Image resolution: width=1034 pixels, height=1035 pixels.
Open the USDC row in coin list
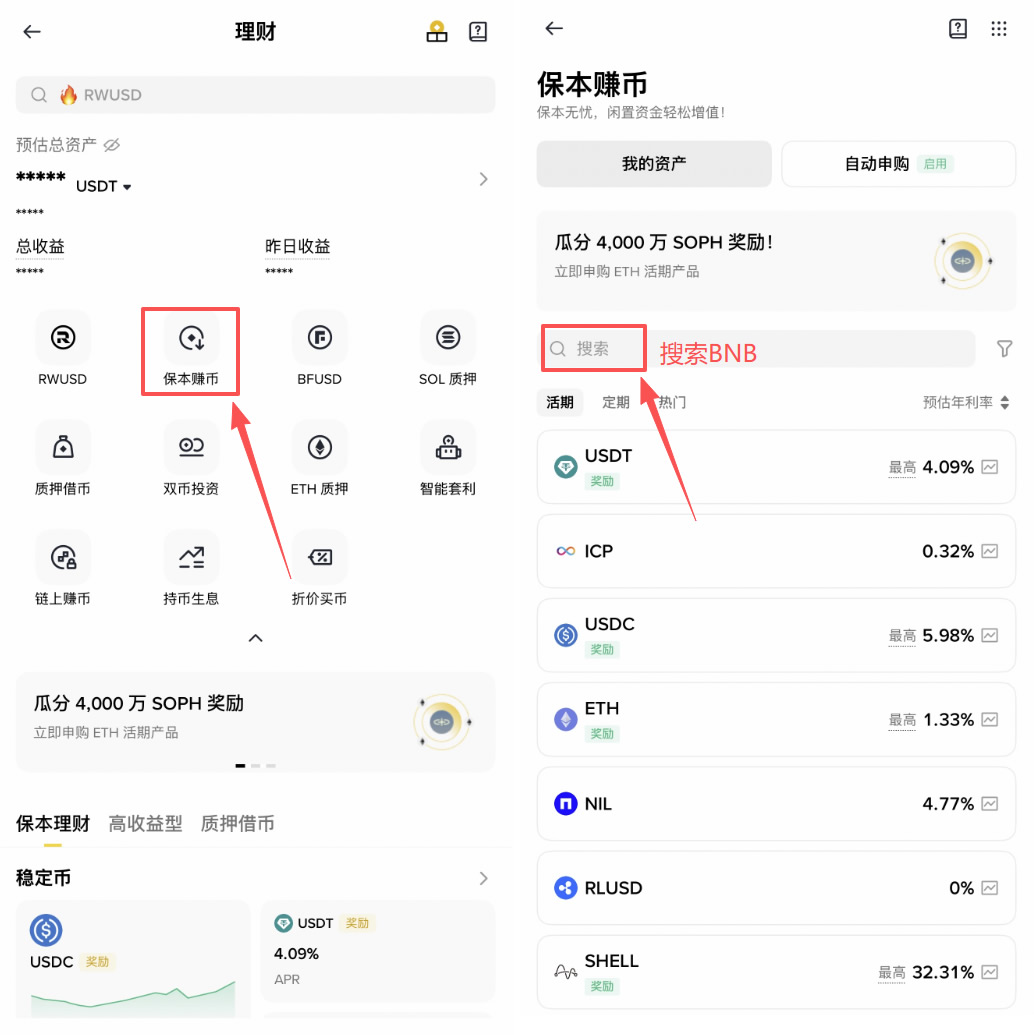pyautogui.click(x=776, y=636)
